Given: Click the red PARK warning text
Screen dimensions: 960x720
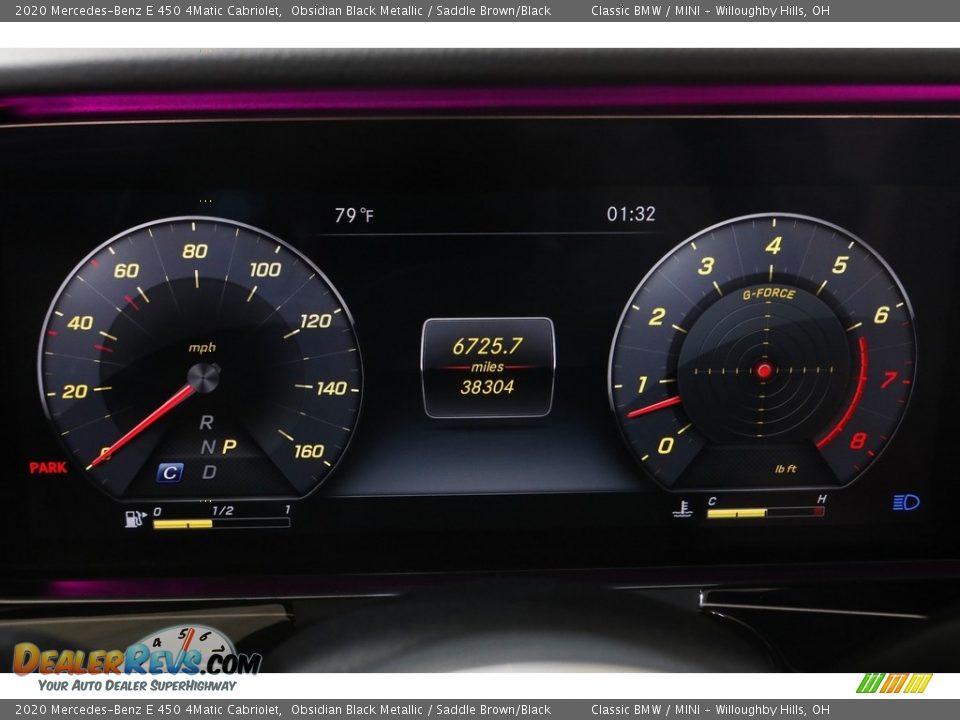Looking at the screenshot, I should tap(48, 468).
